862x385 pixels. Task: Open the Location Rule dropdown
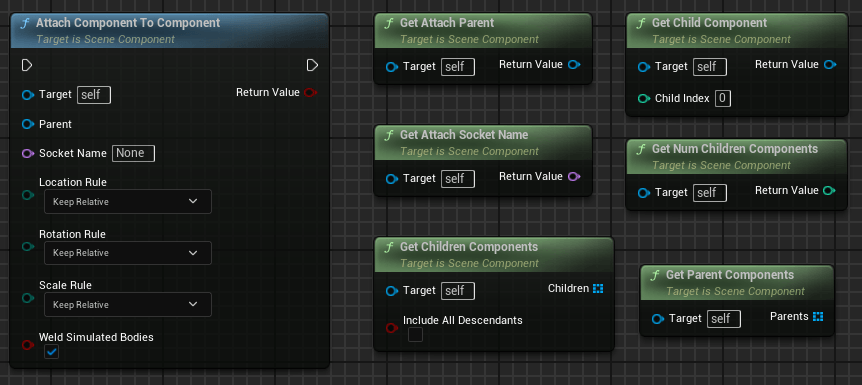pyautogui.click(x=128, y=201)
